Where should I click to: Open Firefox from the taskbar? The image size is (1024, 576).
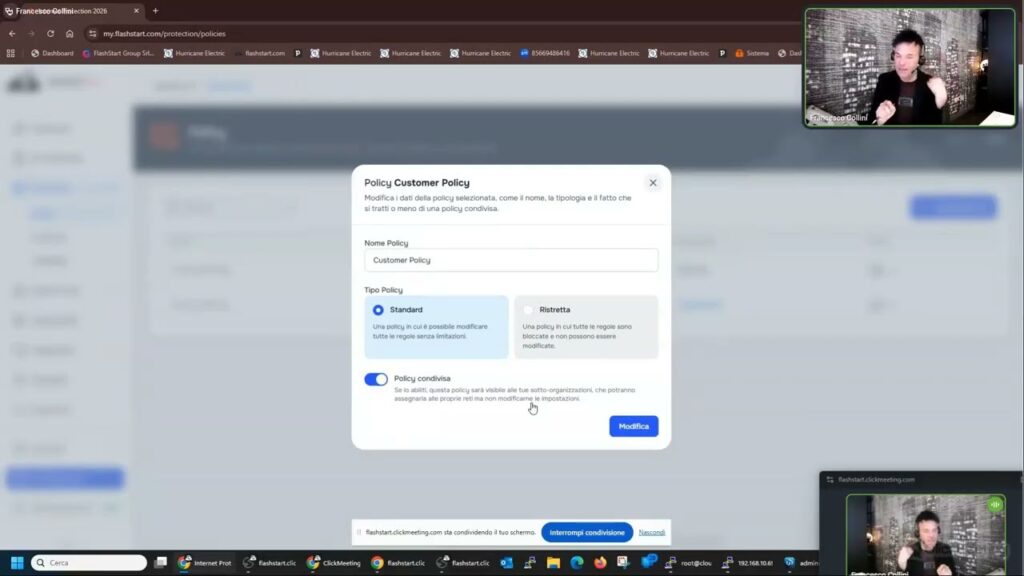(x=600, y=562)
